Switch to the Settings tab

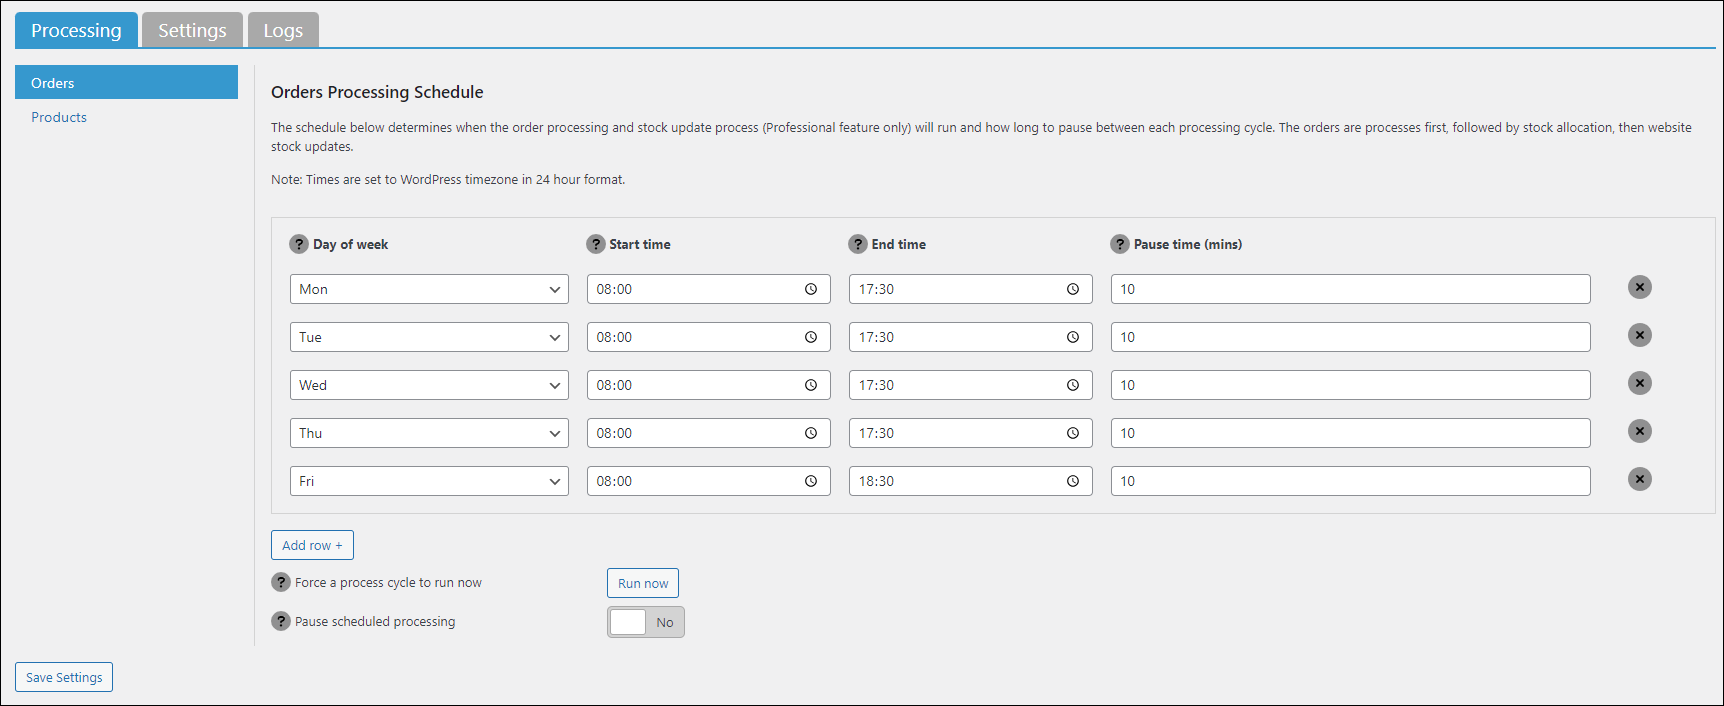coord(192,30)
